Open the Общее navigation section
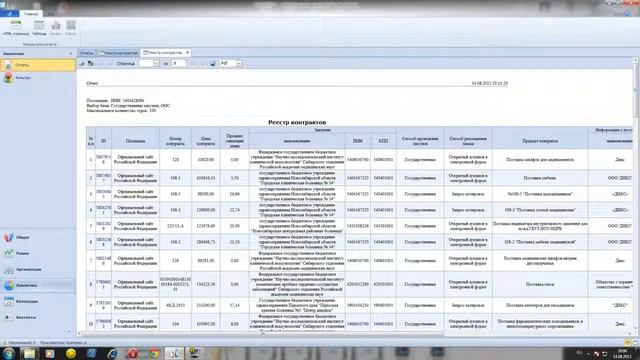This screenshot has height=360, width=640. (38, 238)
